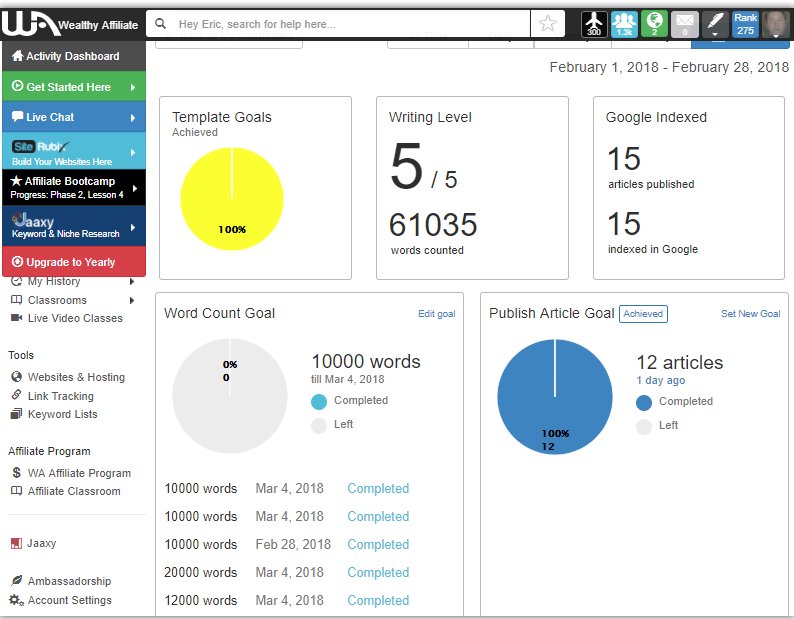The width and height of the screenshot is (794, 619).
Task: Click the teal Completed legend dot
Action: [x=319, y=401]
